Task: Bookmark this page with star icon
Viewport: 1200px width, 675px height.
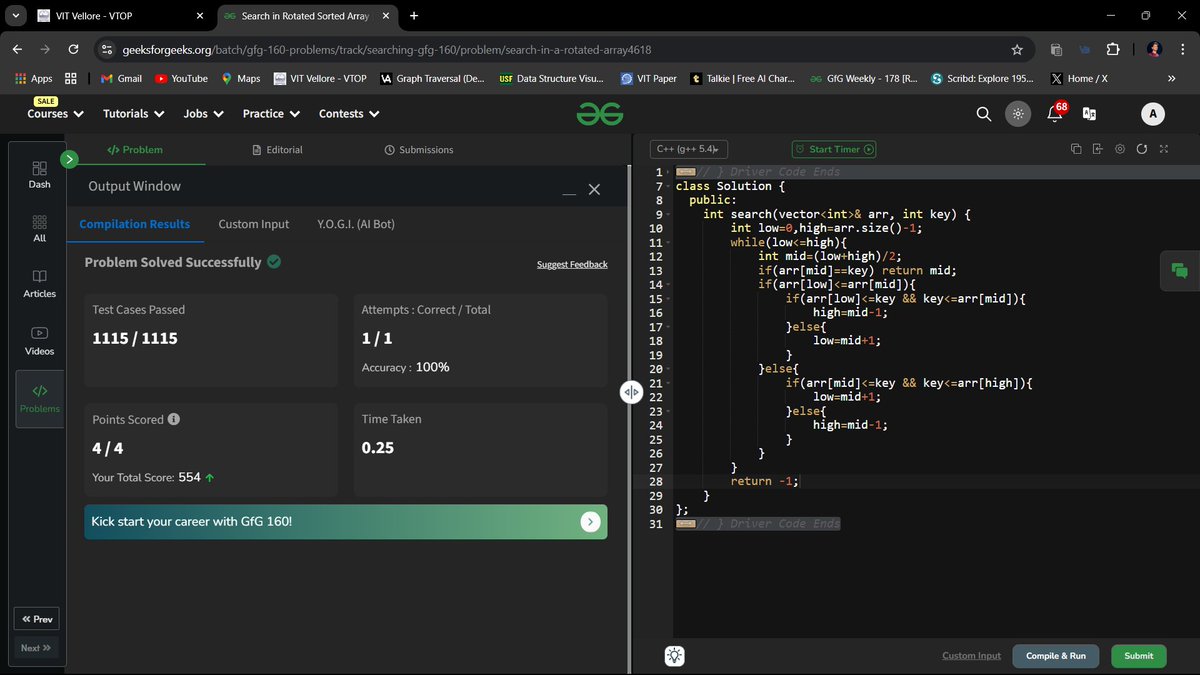Action: coord(1017,49)
